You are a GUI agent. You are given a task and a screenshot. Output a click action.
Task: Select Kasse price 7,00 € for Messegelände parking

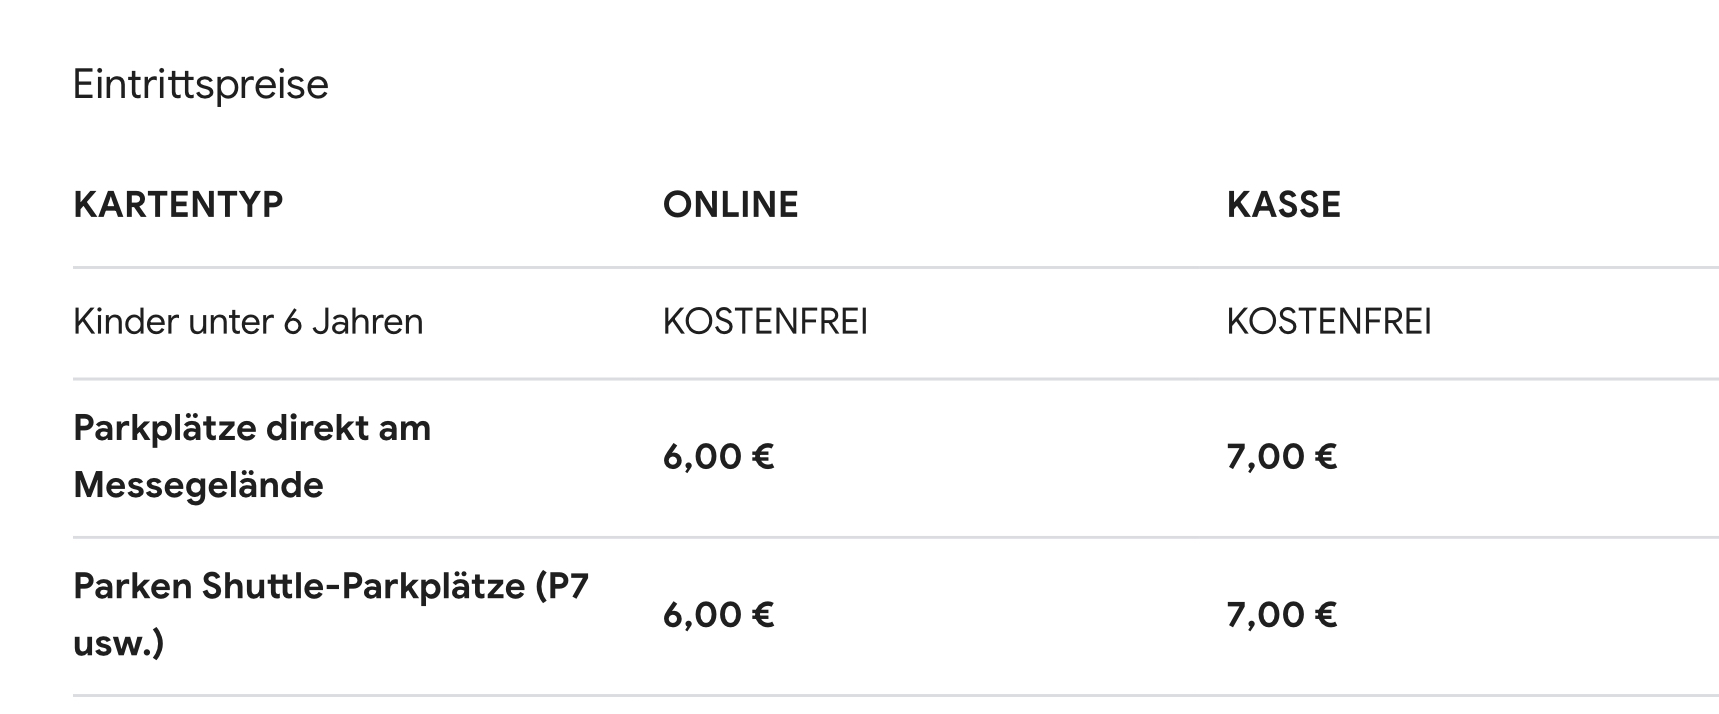click(1281, 457)
